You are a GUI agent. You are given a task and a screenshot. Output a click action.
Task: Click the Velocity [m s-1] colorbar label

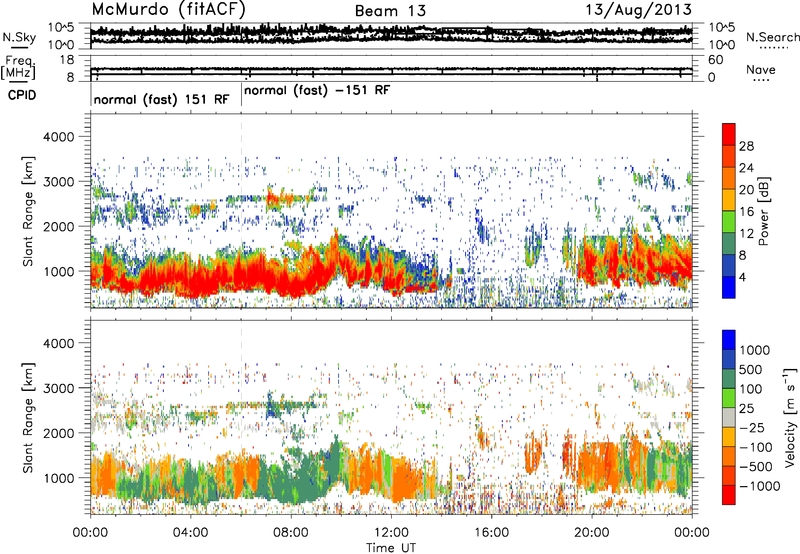790,417
